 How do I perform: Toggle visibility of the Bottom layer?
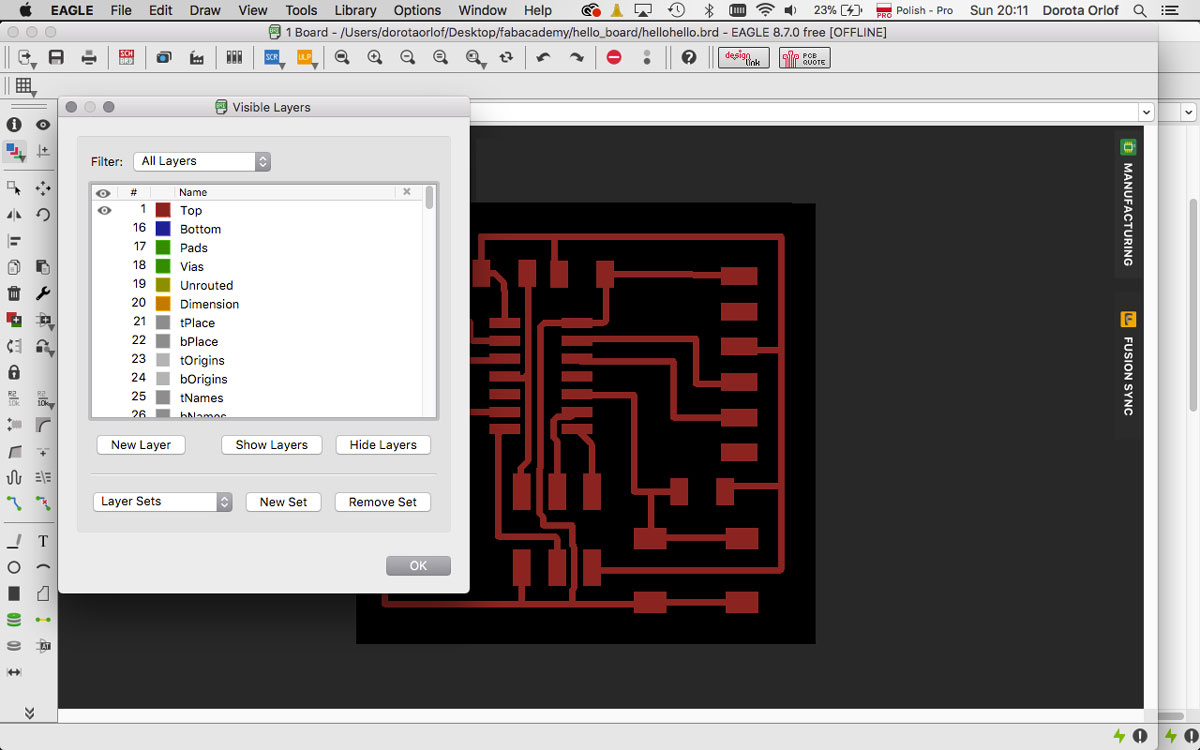coord(104,229)
